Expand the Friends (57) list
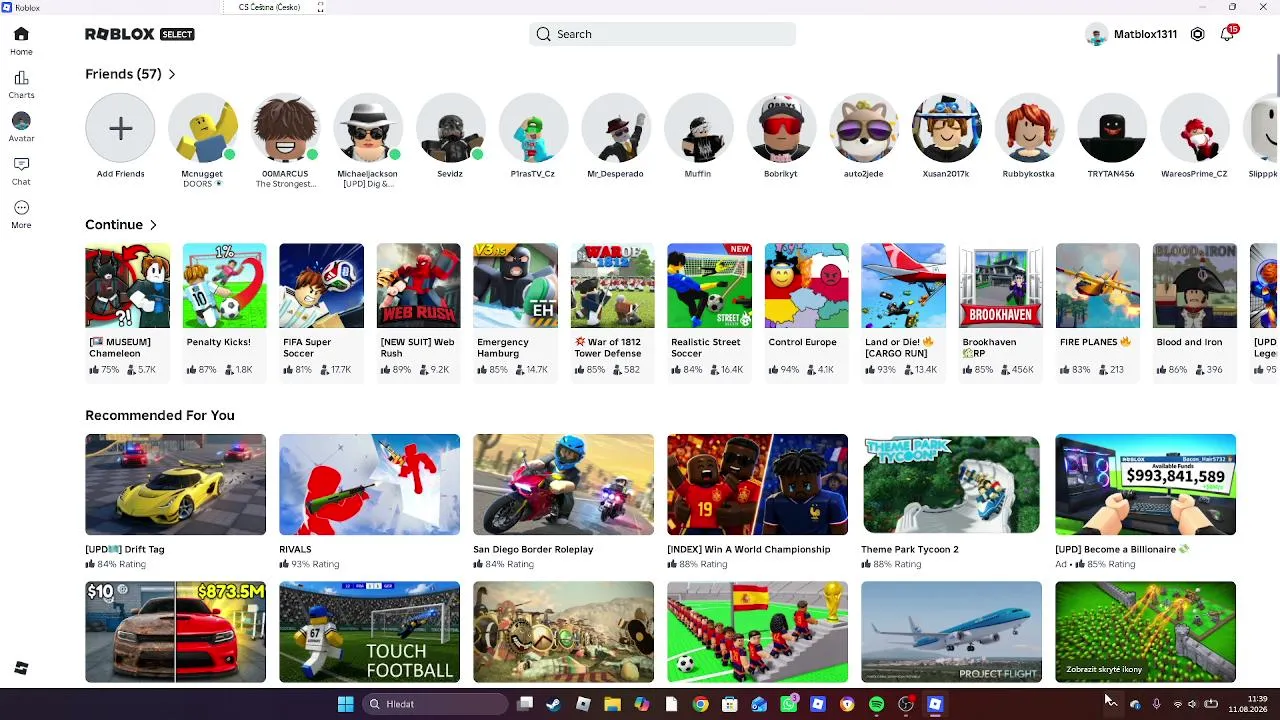1280x720 pixels. (130, 74)
